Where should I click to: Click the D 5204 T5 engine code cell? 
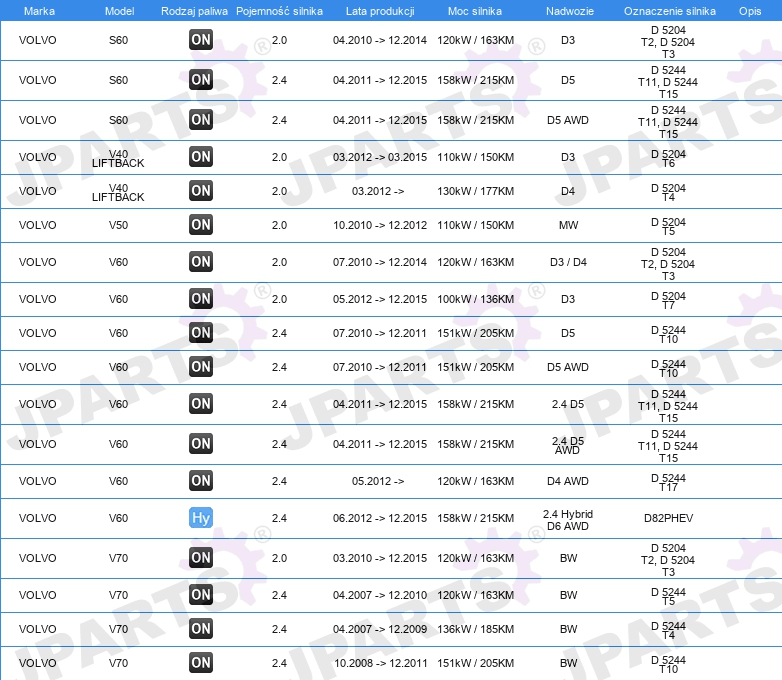pos(668,227)
